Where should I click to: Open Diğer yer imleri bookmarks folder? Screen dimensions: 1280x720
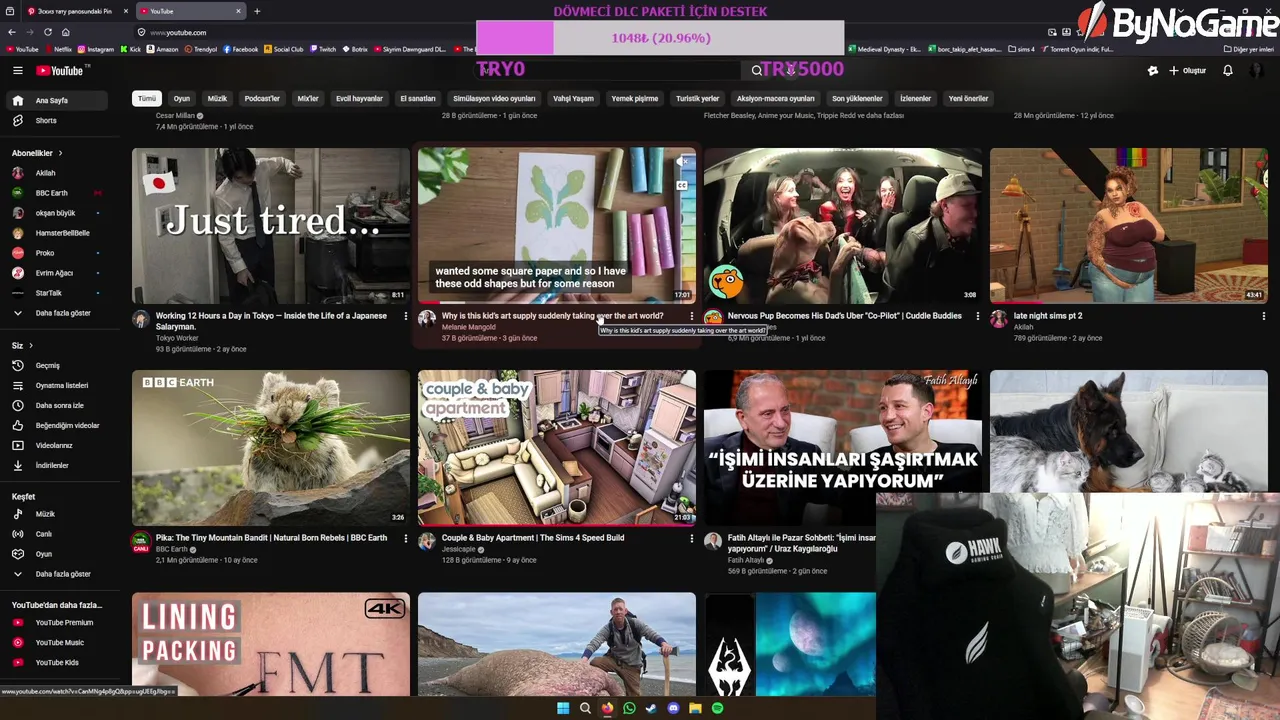pos(1249,49)
